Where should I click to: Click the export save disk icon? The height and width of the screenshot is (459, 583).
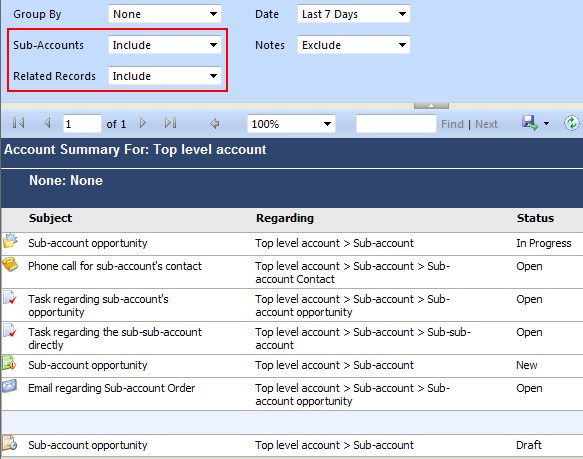[x=529, y=123]
